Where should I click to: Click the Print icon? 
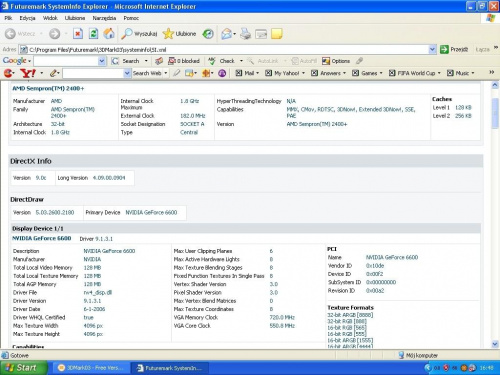coord(246,34)
